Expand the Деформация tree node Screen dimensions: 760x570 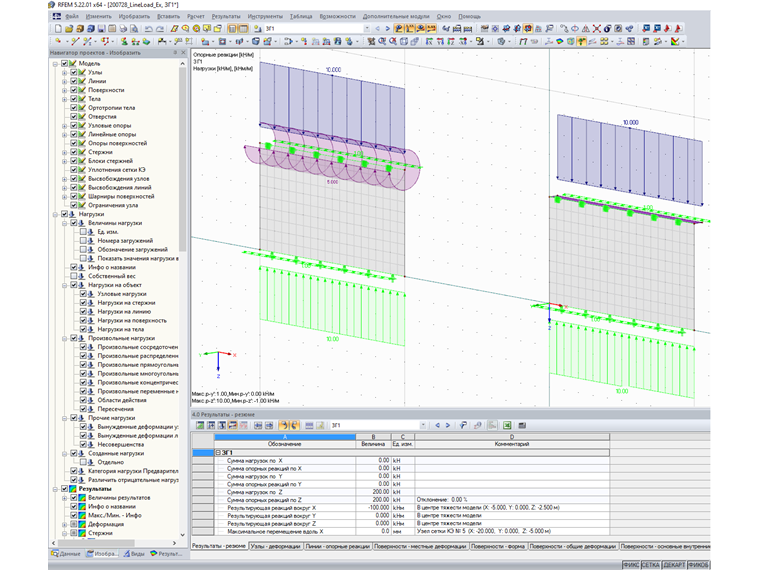(64, 524)
